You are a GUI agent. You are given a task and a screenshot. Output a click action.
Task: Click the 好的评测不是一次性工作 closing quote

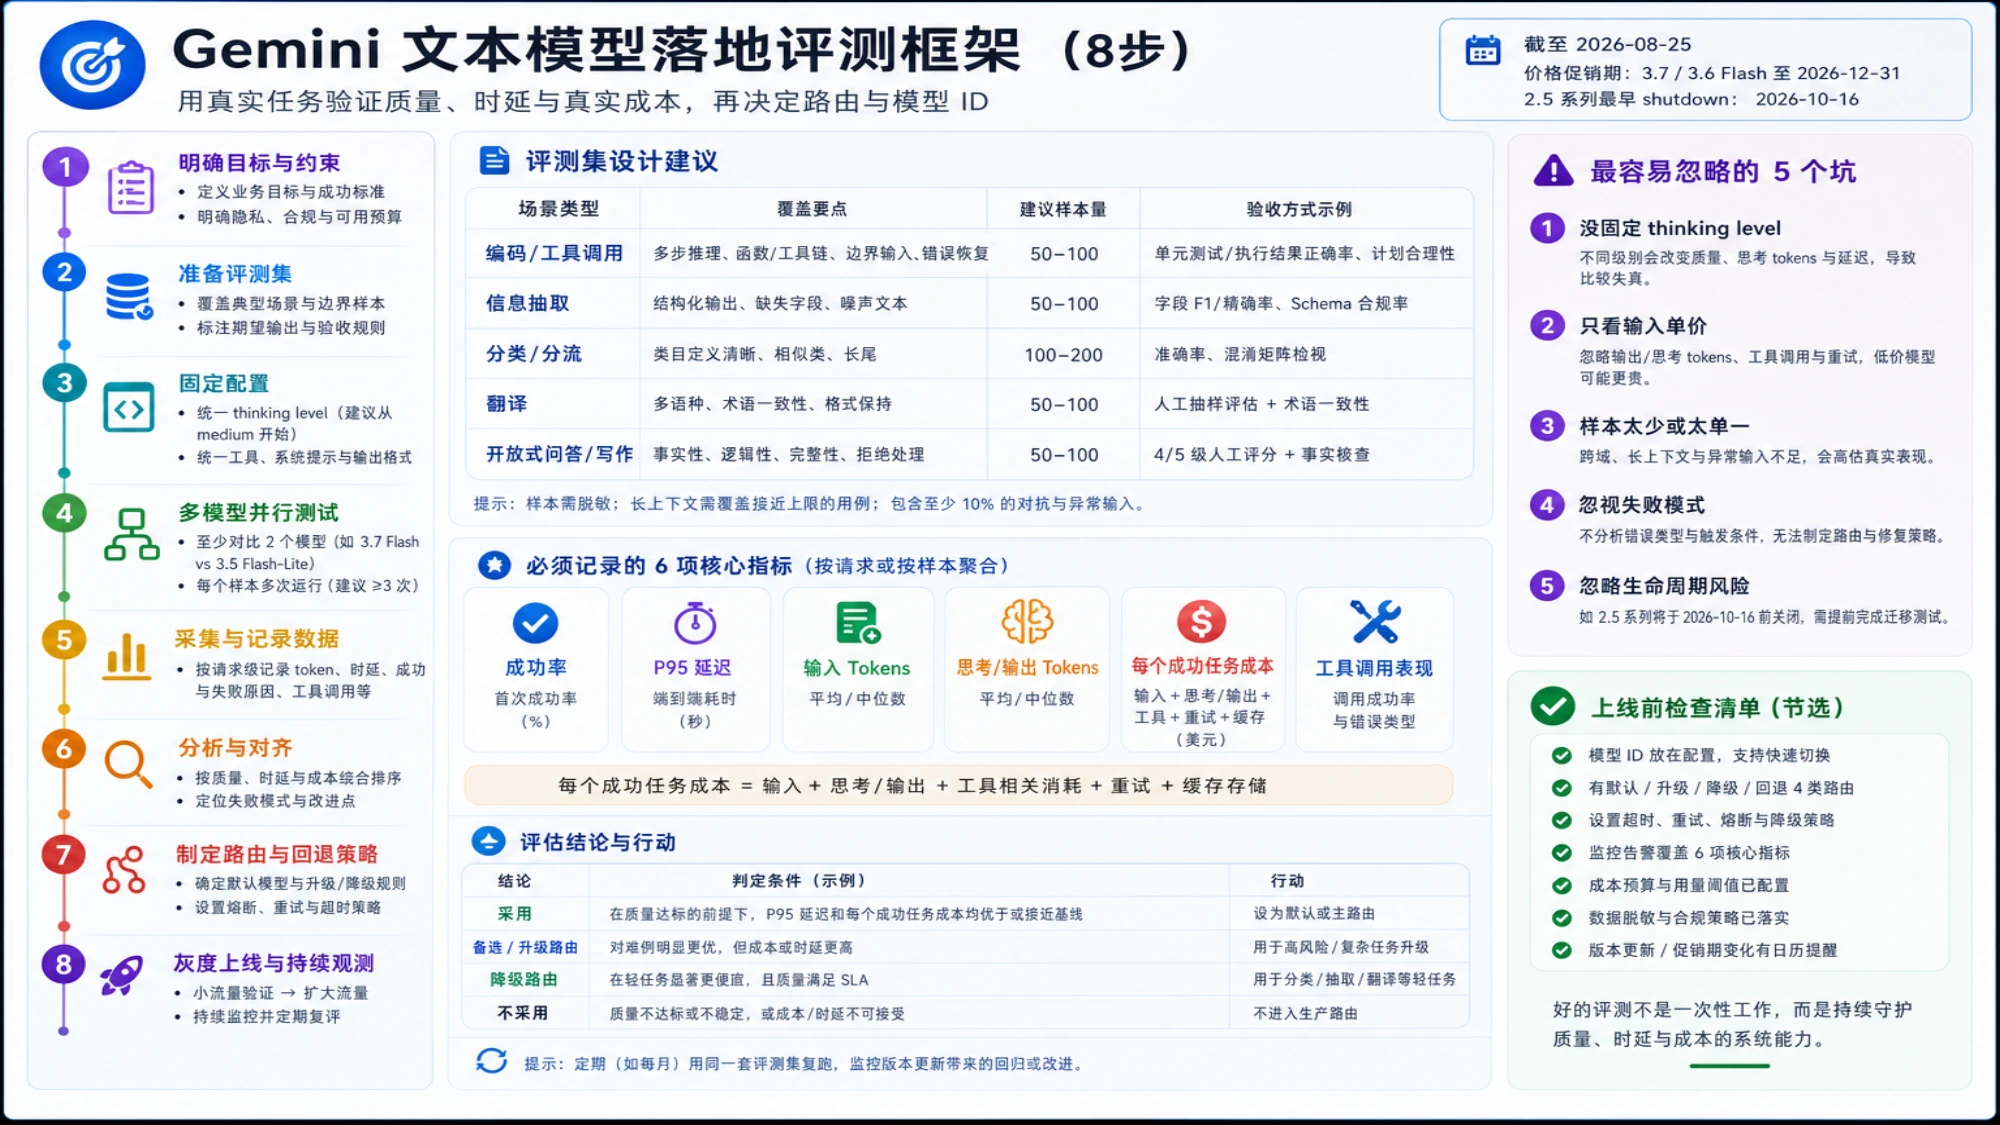pos(1732,1024)
